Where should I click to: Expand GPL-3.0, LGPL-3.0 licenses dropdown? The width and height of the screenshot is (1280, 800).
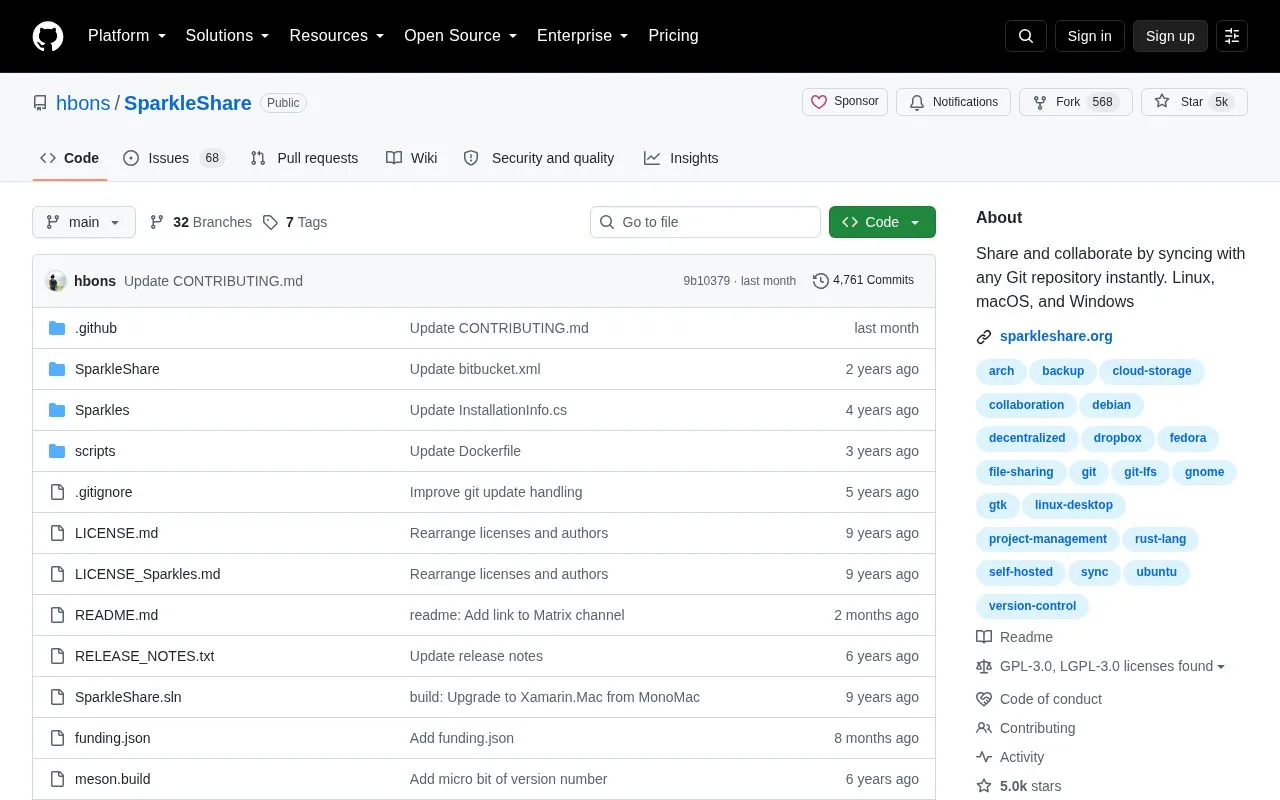pos(1100,666)
